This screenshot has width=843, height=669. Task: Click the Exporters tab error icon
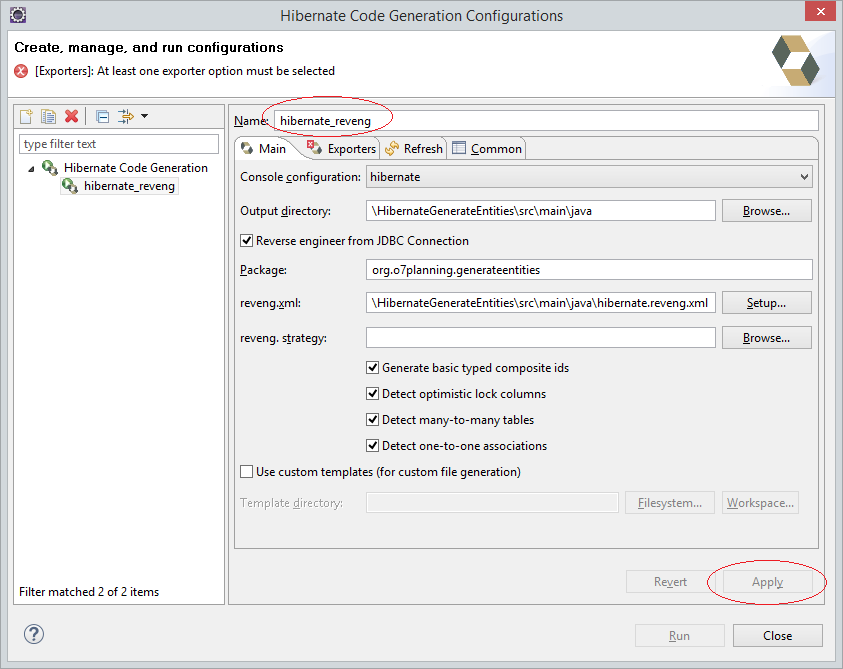click(314, 146)
